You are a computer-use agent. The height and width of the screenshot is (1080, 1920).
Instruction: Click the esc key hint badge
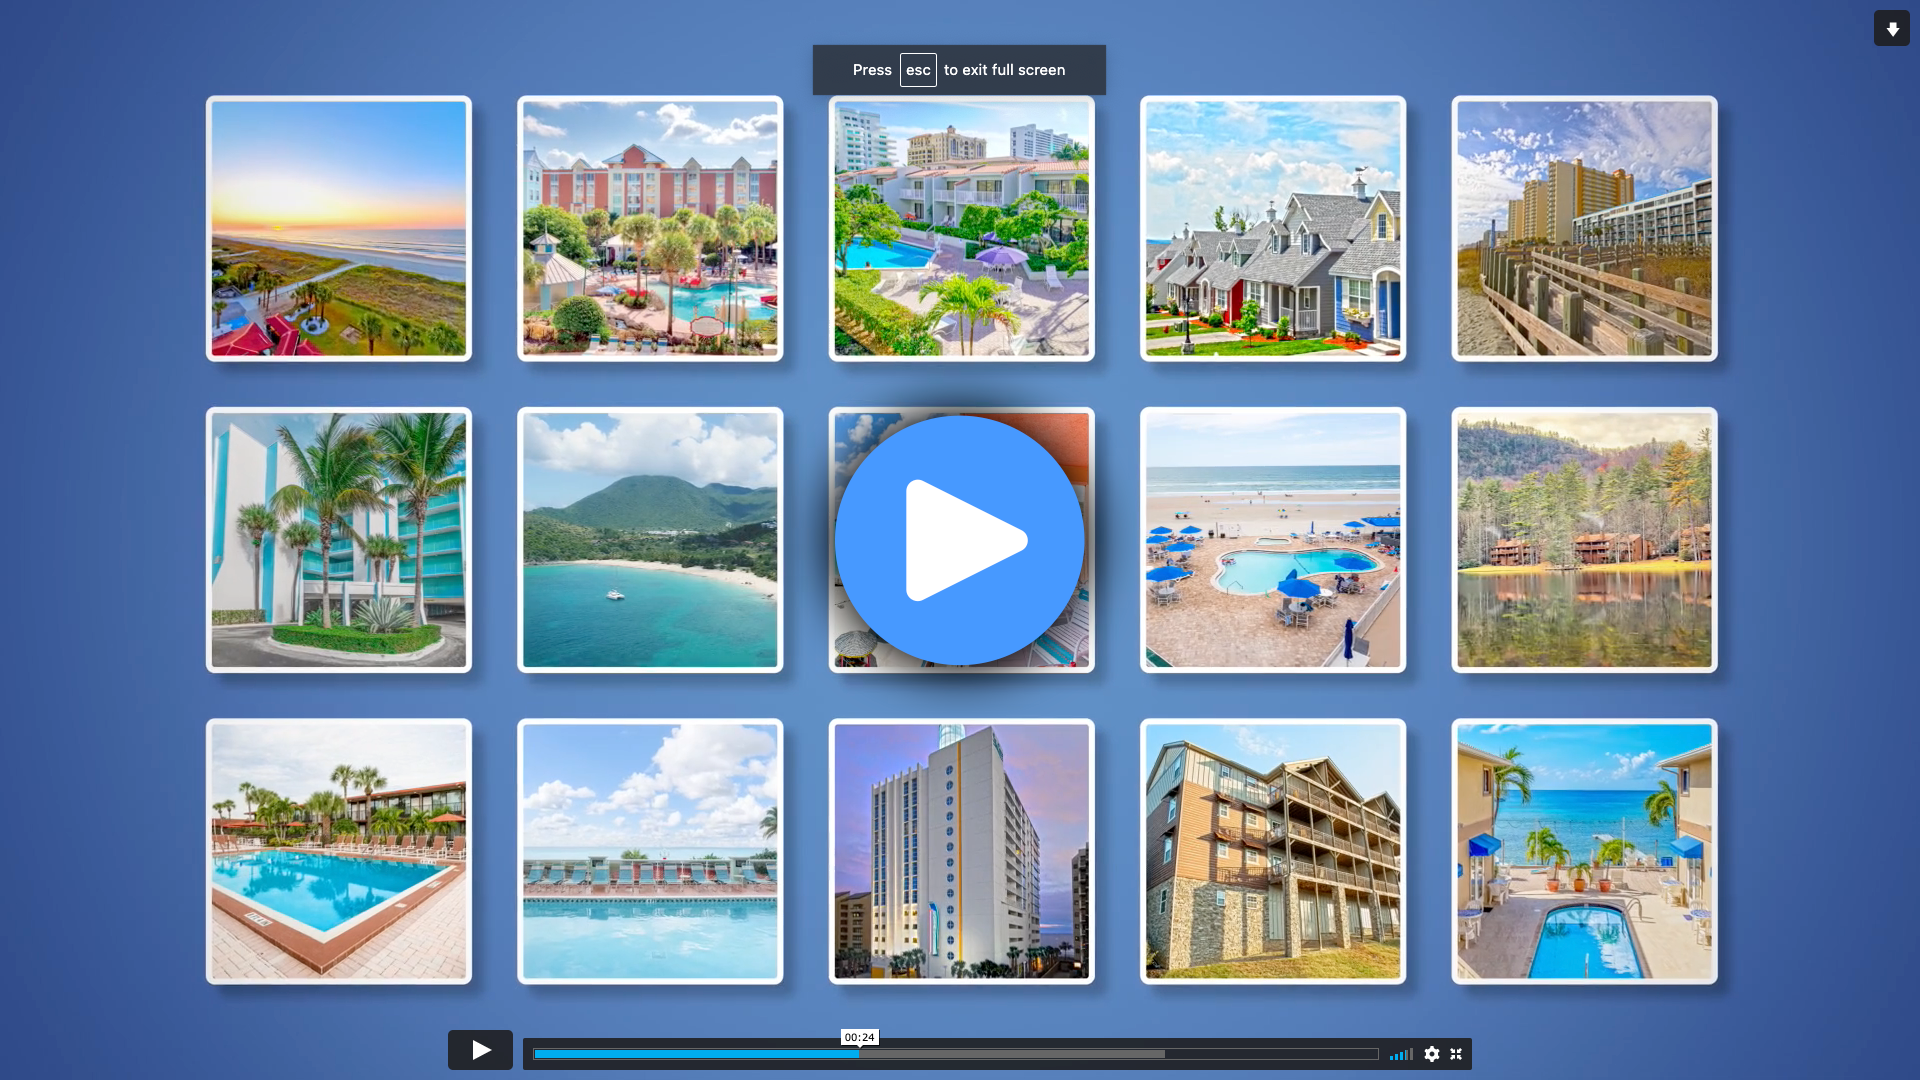[918, 70]
